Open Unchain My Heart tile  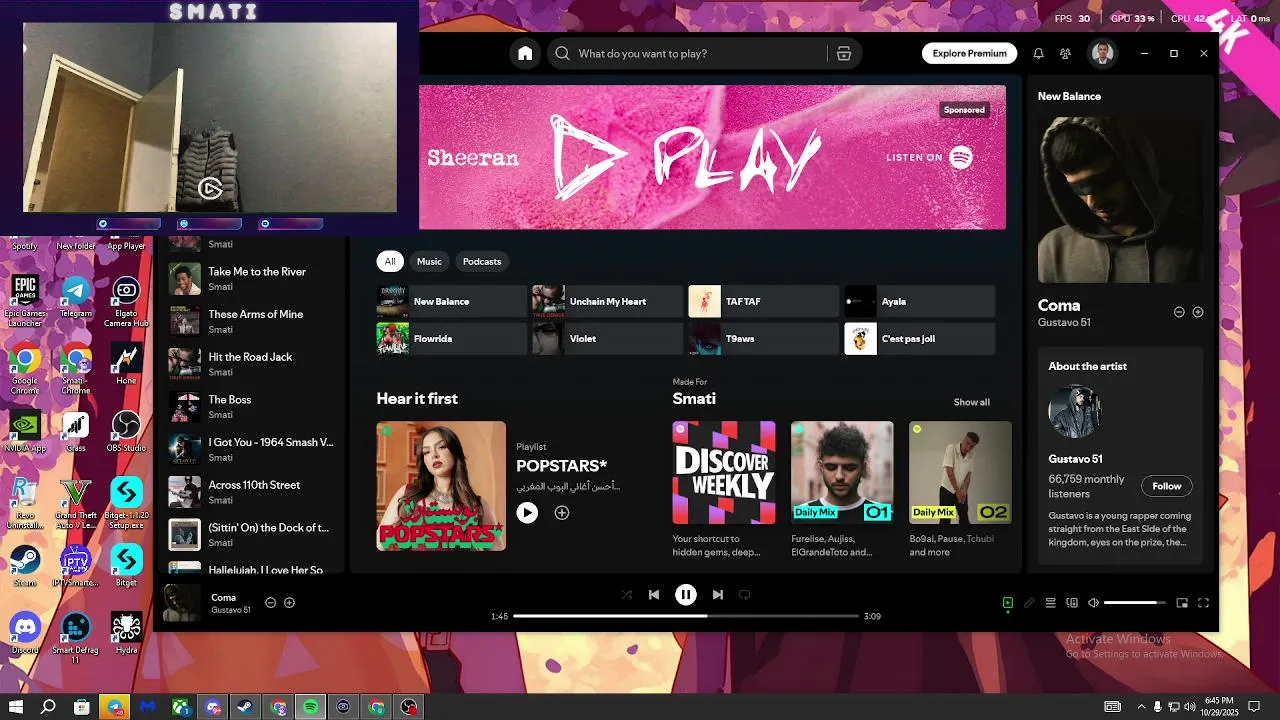tap(607, 301)
